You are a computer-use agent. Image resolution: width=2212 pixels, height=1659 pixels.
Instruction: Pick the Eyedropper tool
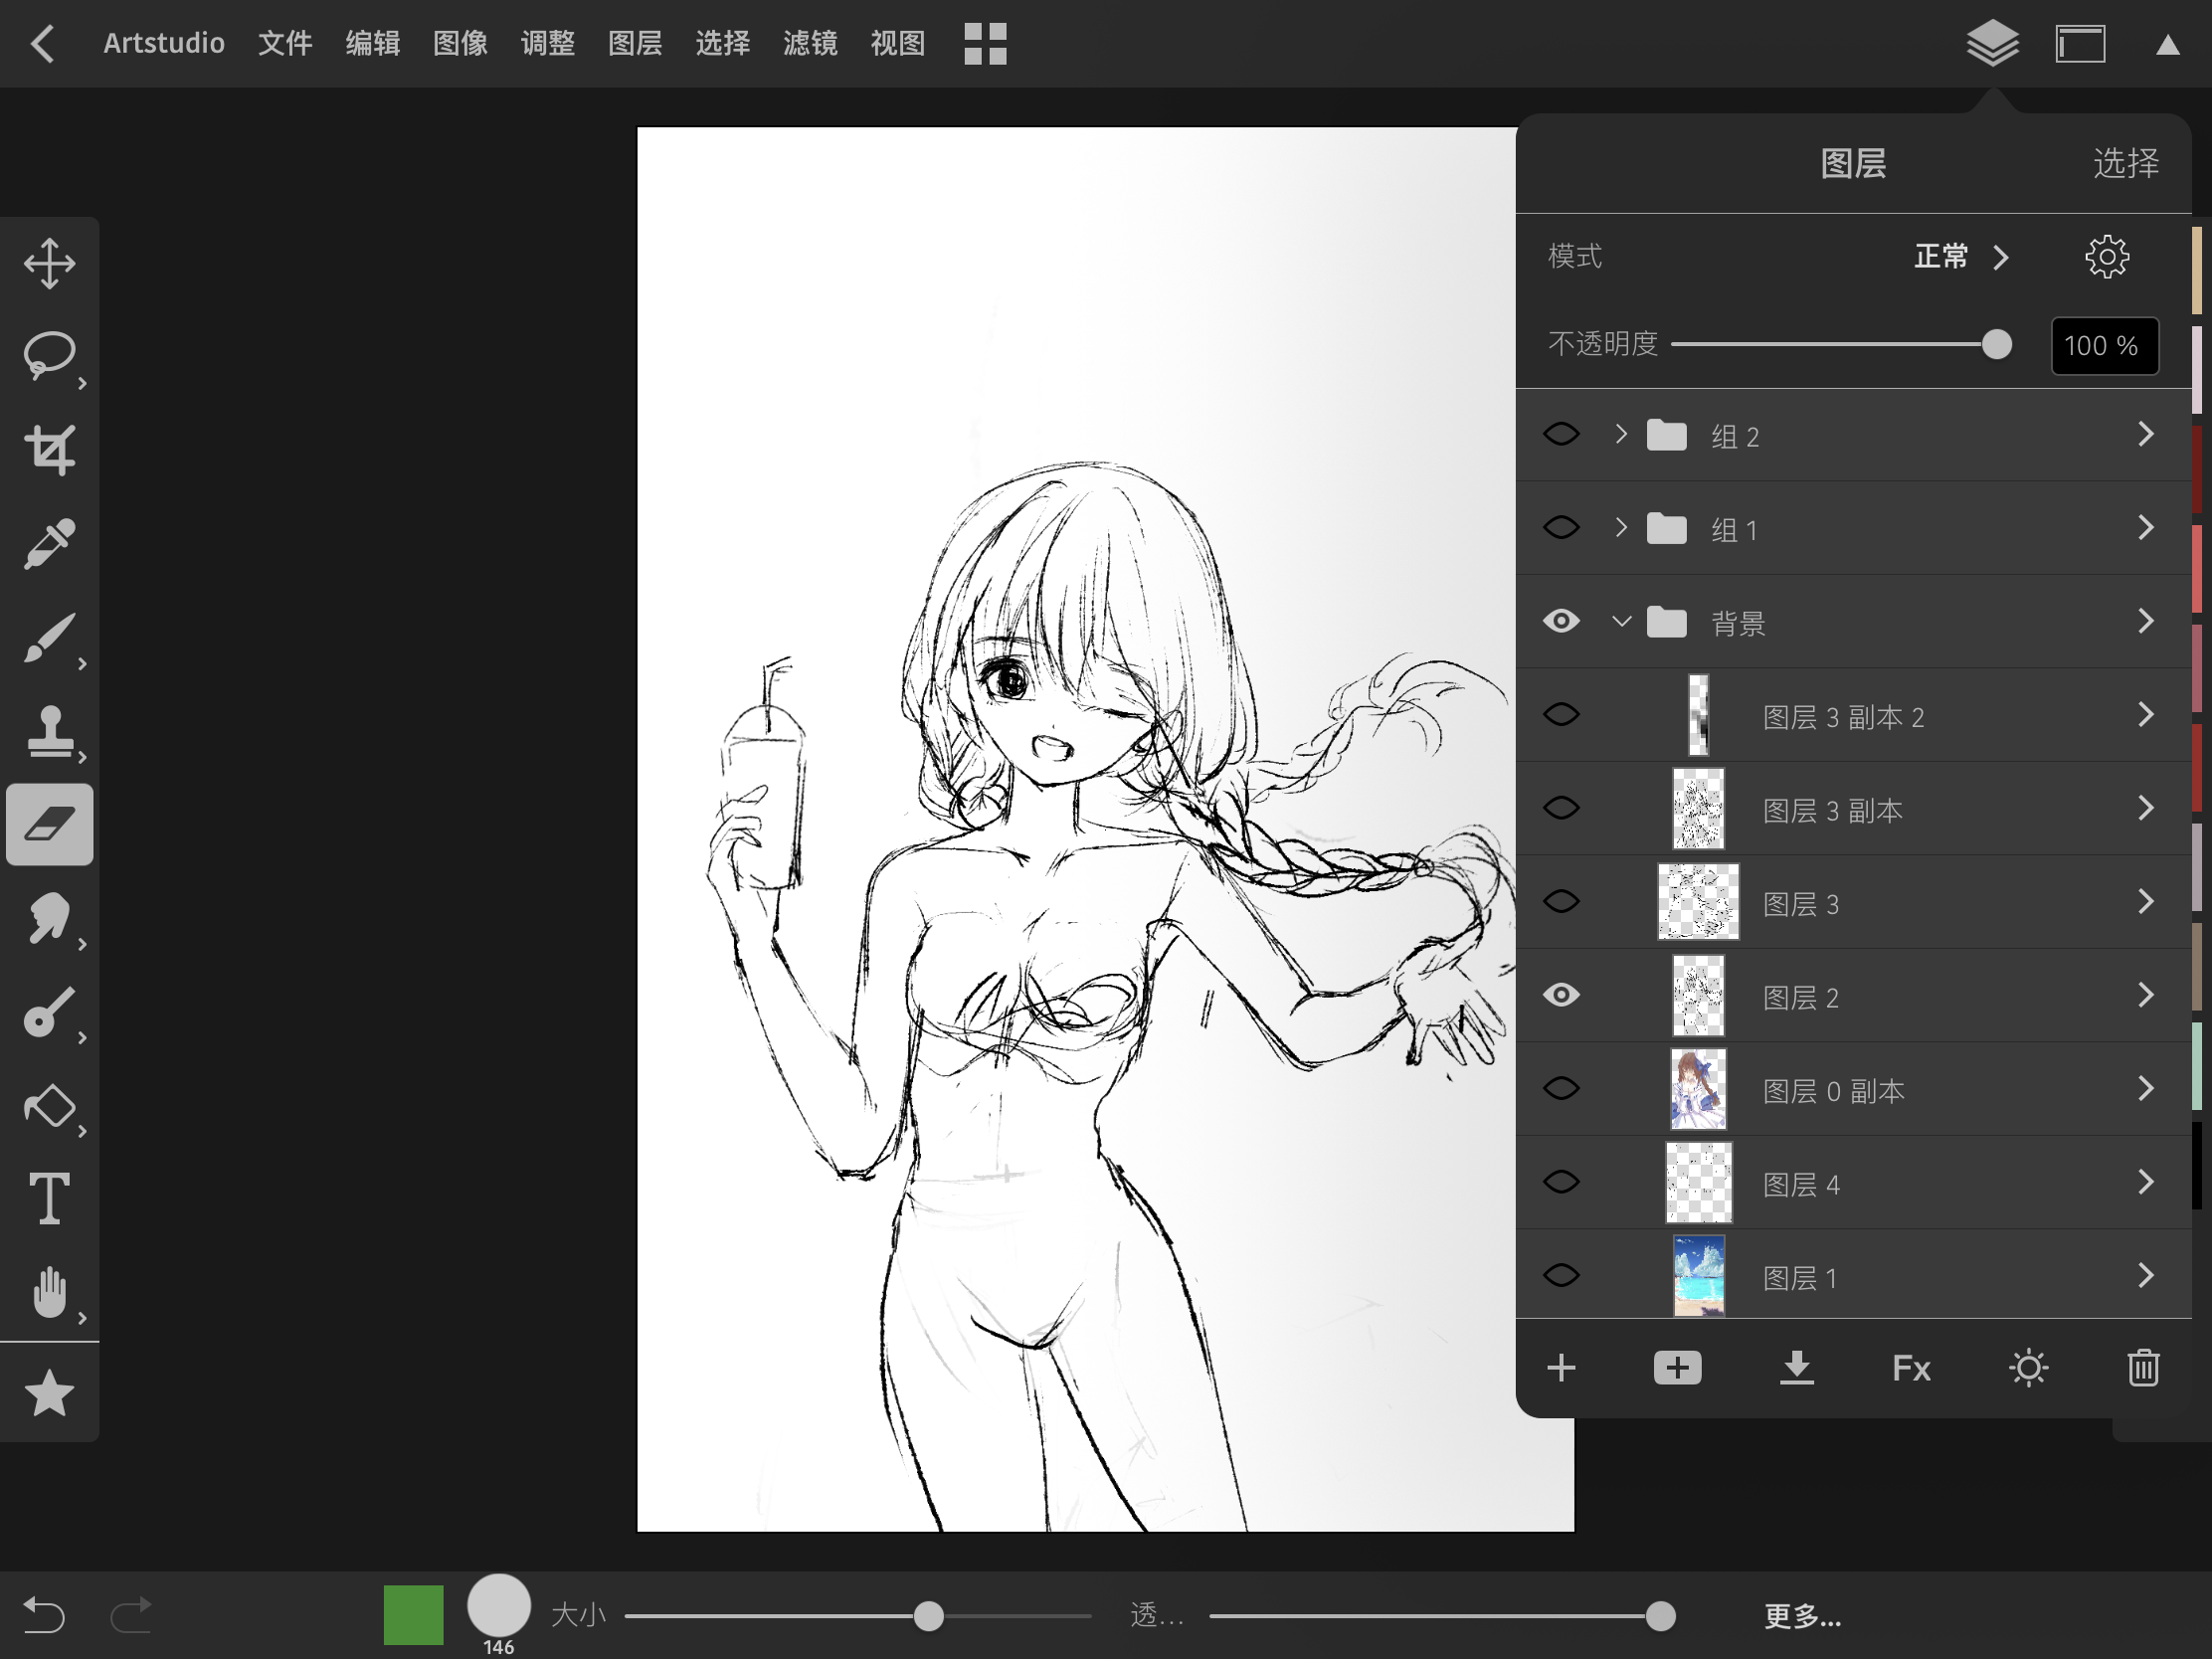[49, 543]
